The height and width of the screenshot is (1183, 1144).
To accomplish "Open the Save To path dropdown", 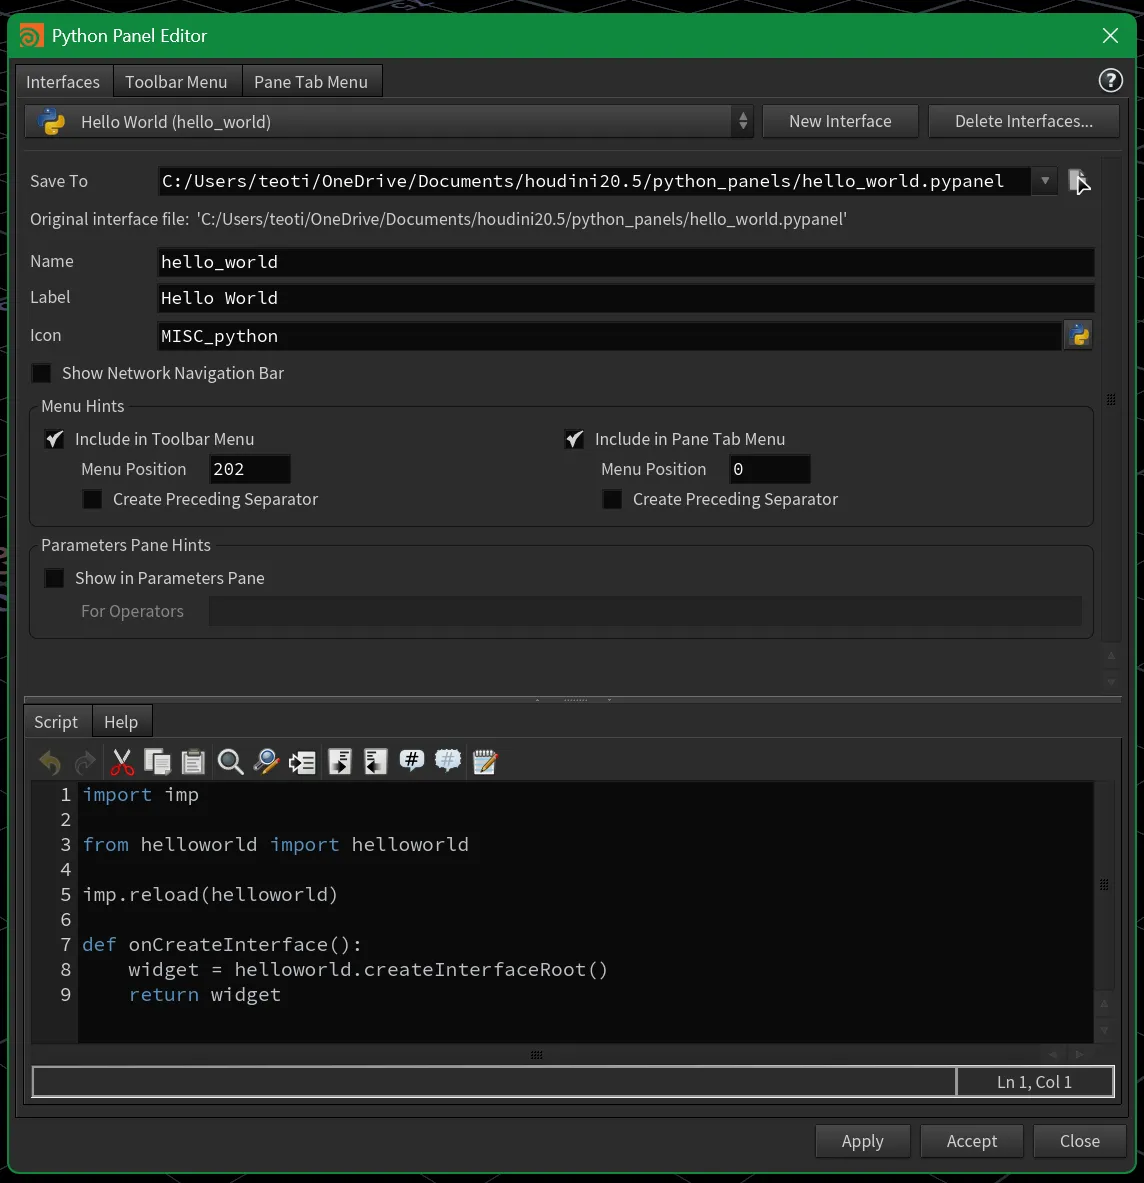I will (1044, 181).
